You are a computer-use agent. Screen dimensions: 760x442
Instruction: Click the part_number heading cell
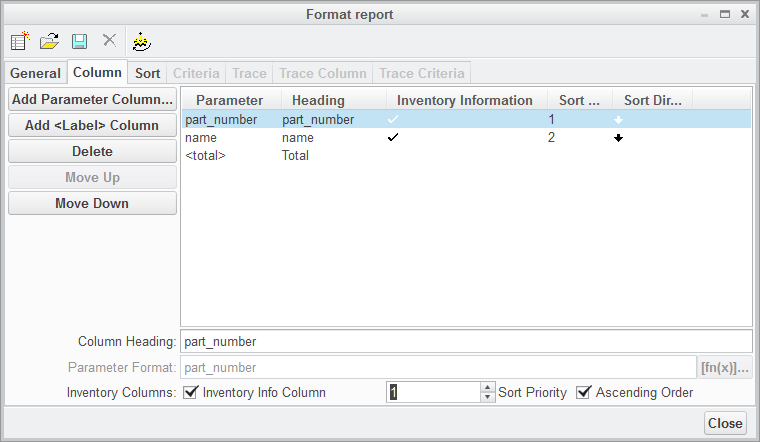coord(318,120)
